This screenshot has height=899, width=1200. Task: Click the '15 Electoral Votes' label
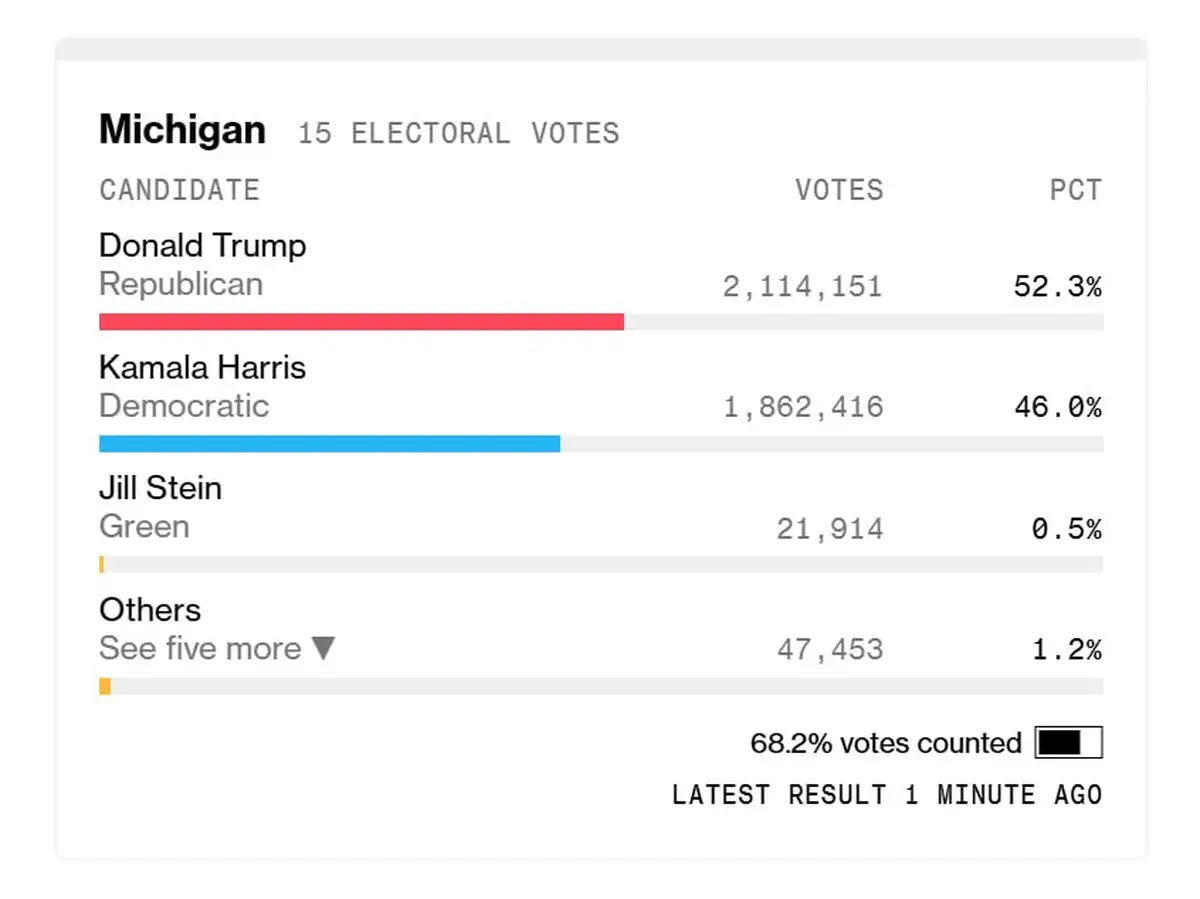point(459,133)
